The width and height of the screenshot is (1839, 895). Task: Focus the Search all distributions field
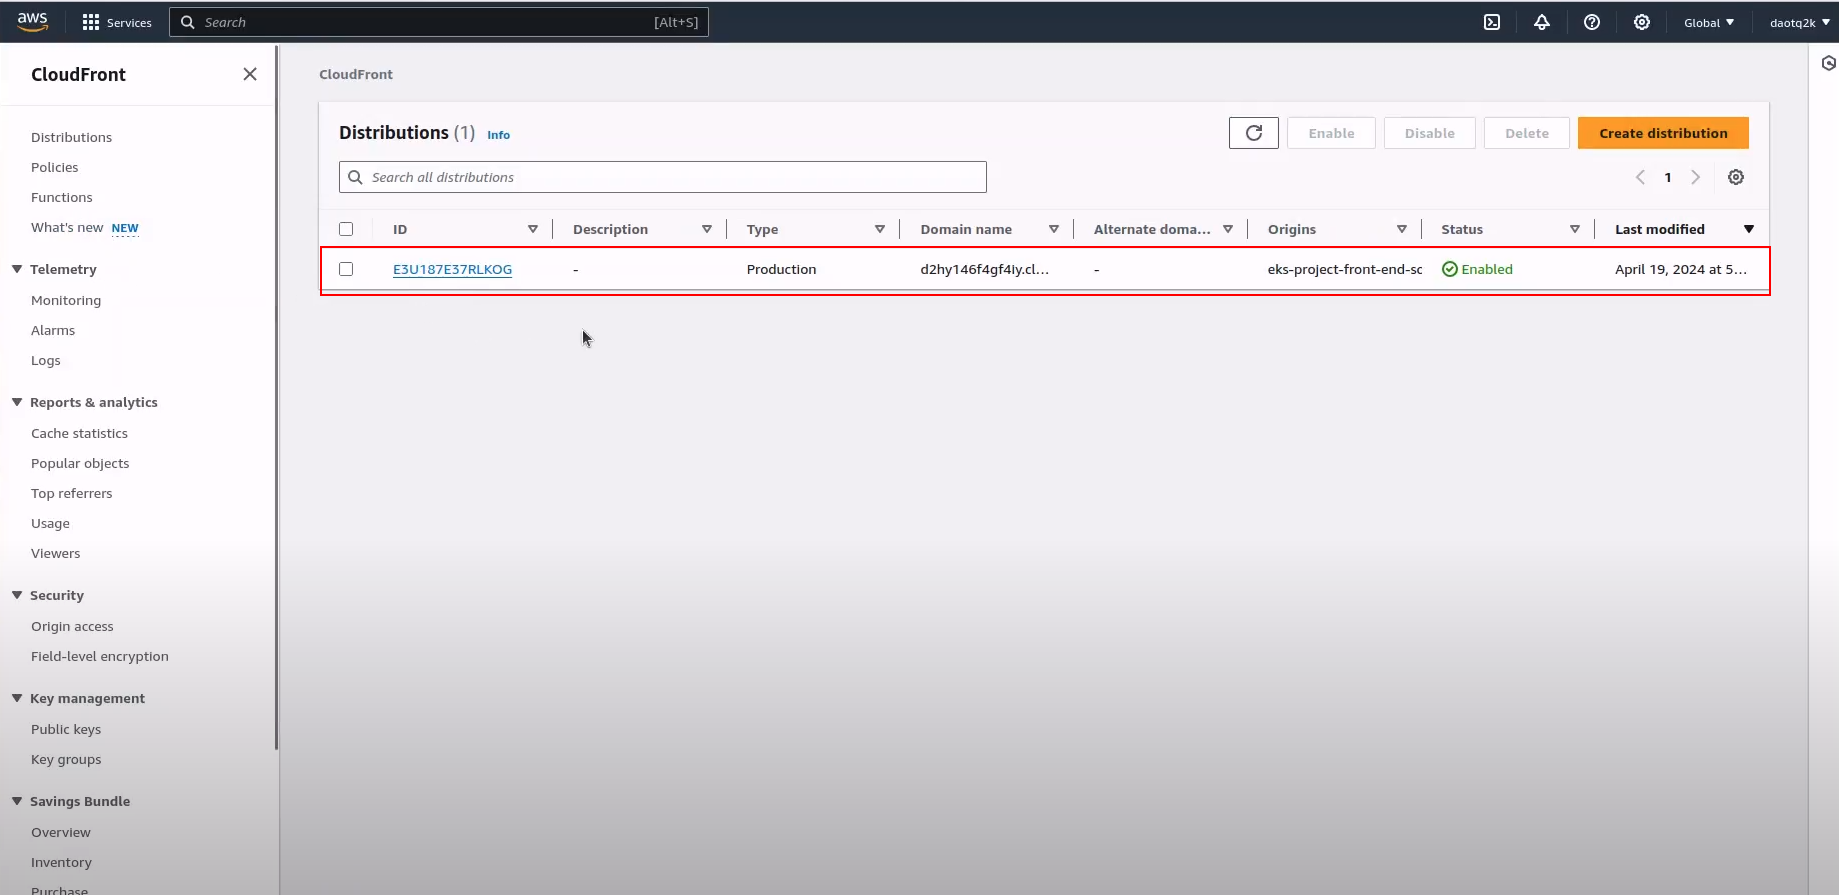662,177
